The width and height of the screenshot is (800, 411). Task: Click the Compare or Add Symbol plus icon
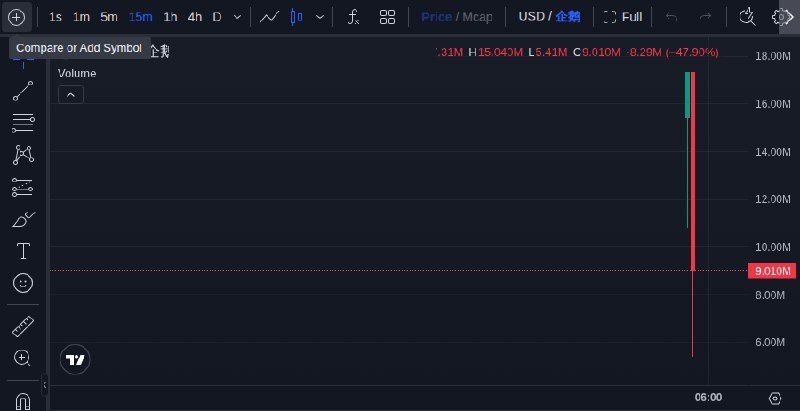(17, 17)
